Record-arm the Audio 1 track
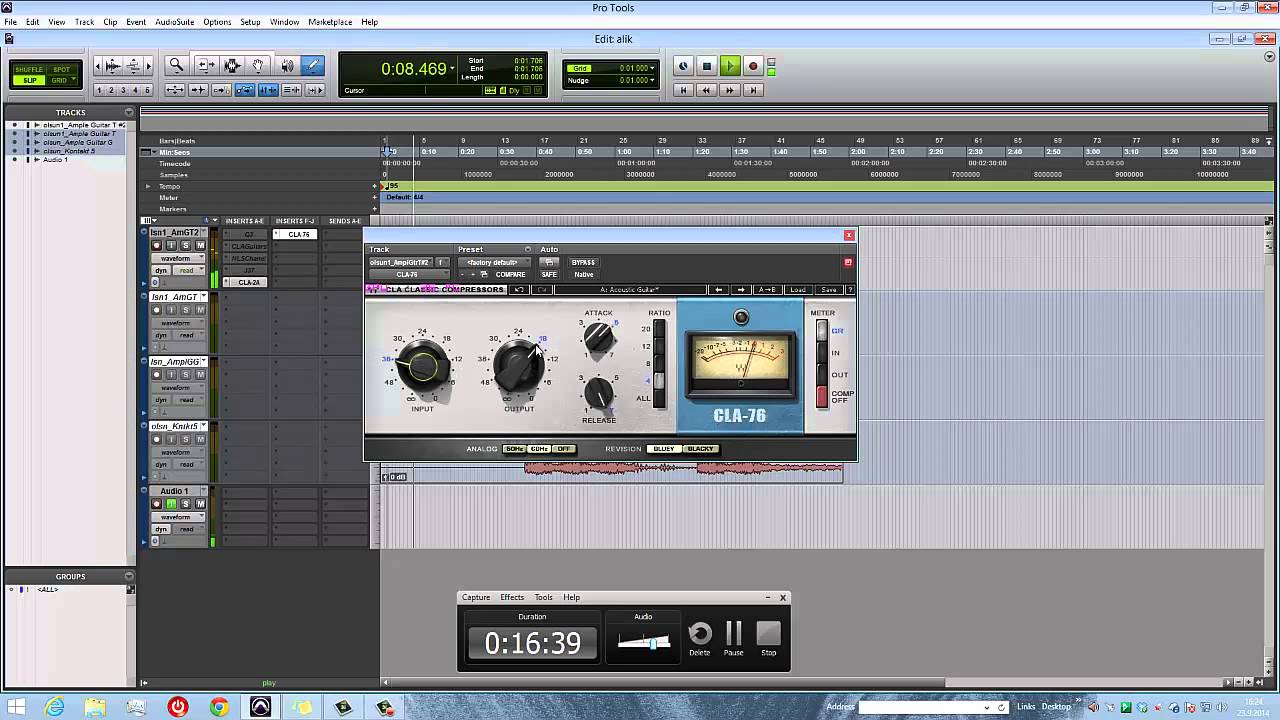The width and height of the screenshot is (1280, 720). point(156,504)
